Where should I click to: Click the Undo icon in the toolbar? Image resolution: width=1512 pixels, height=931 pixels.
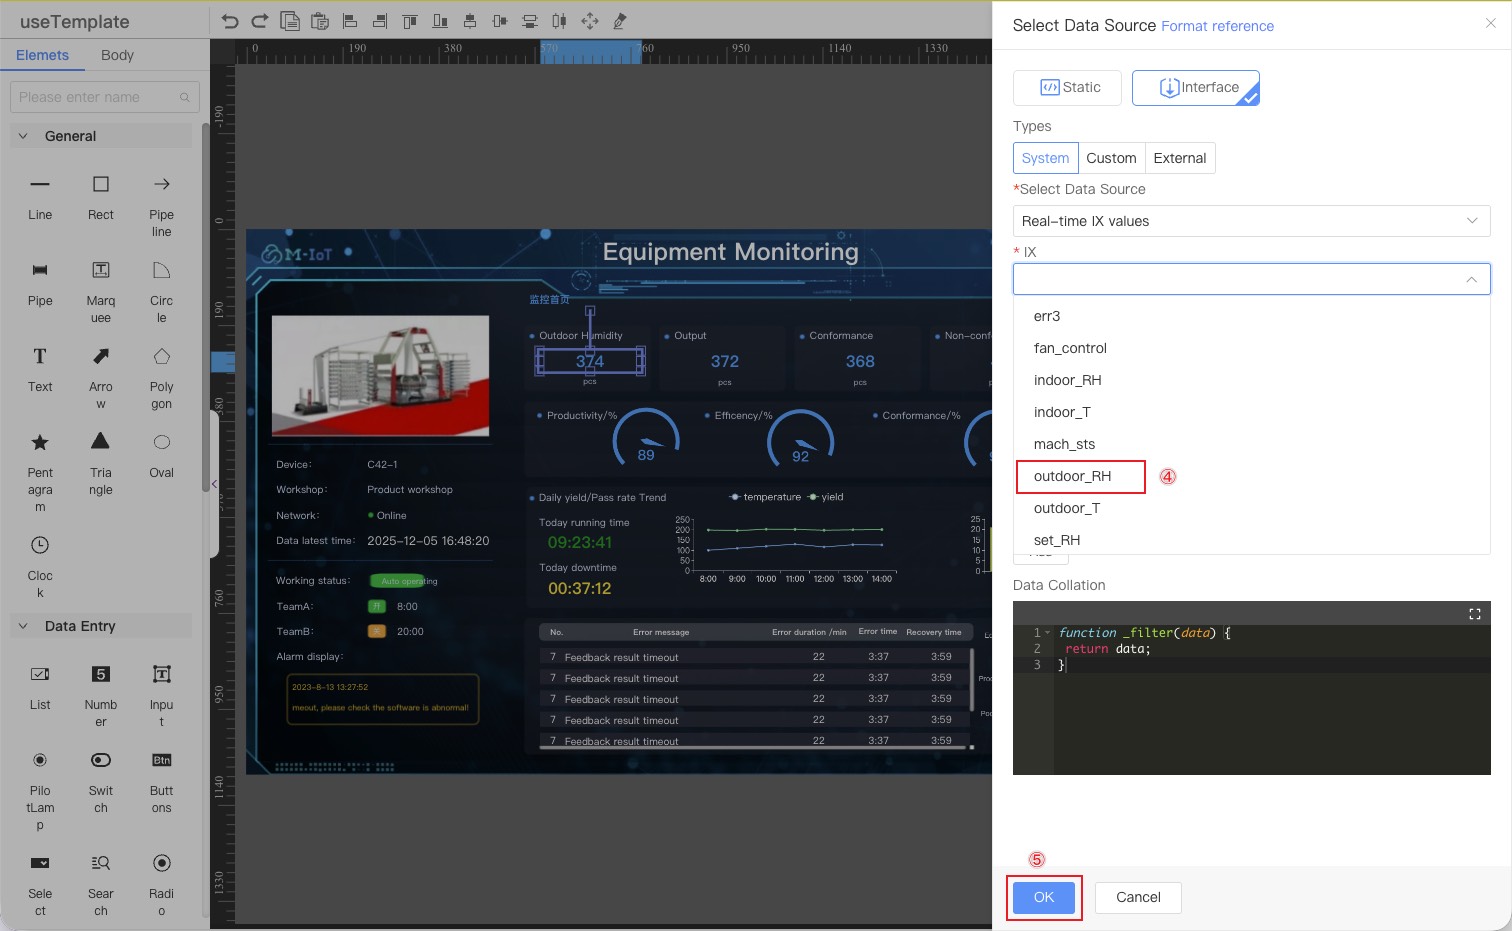pyautogui.click(x=230, y=20)
